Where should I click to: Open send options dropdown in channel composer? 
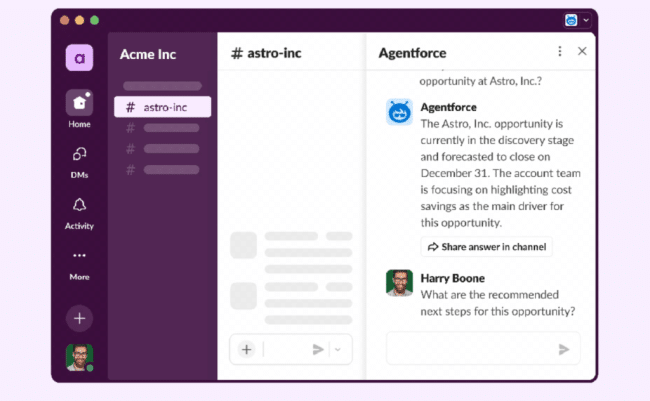338,349
